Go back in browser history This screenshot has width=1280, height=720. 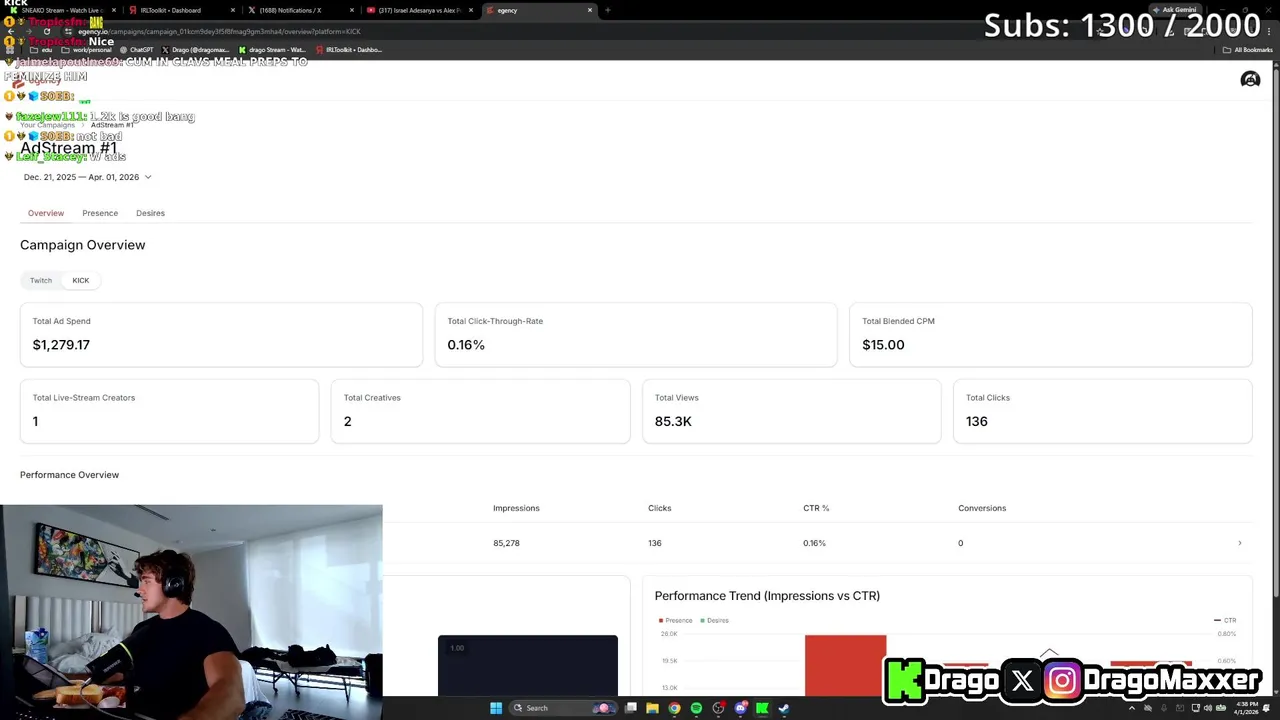(11, 31)
